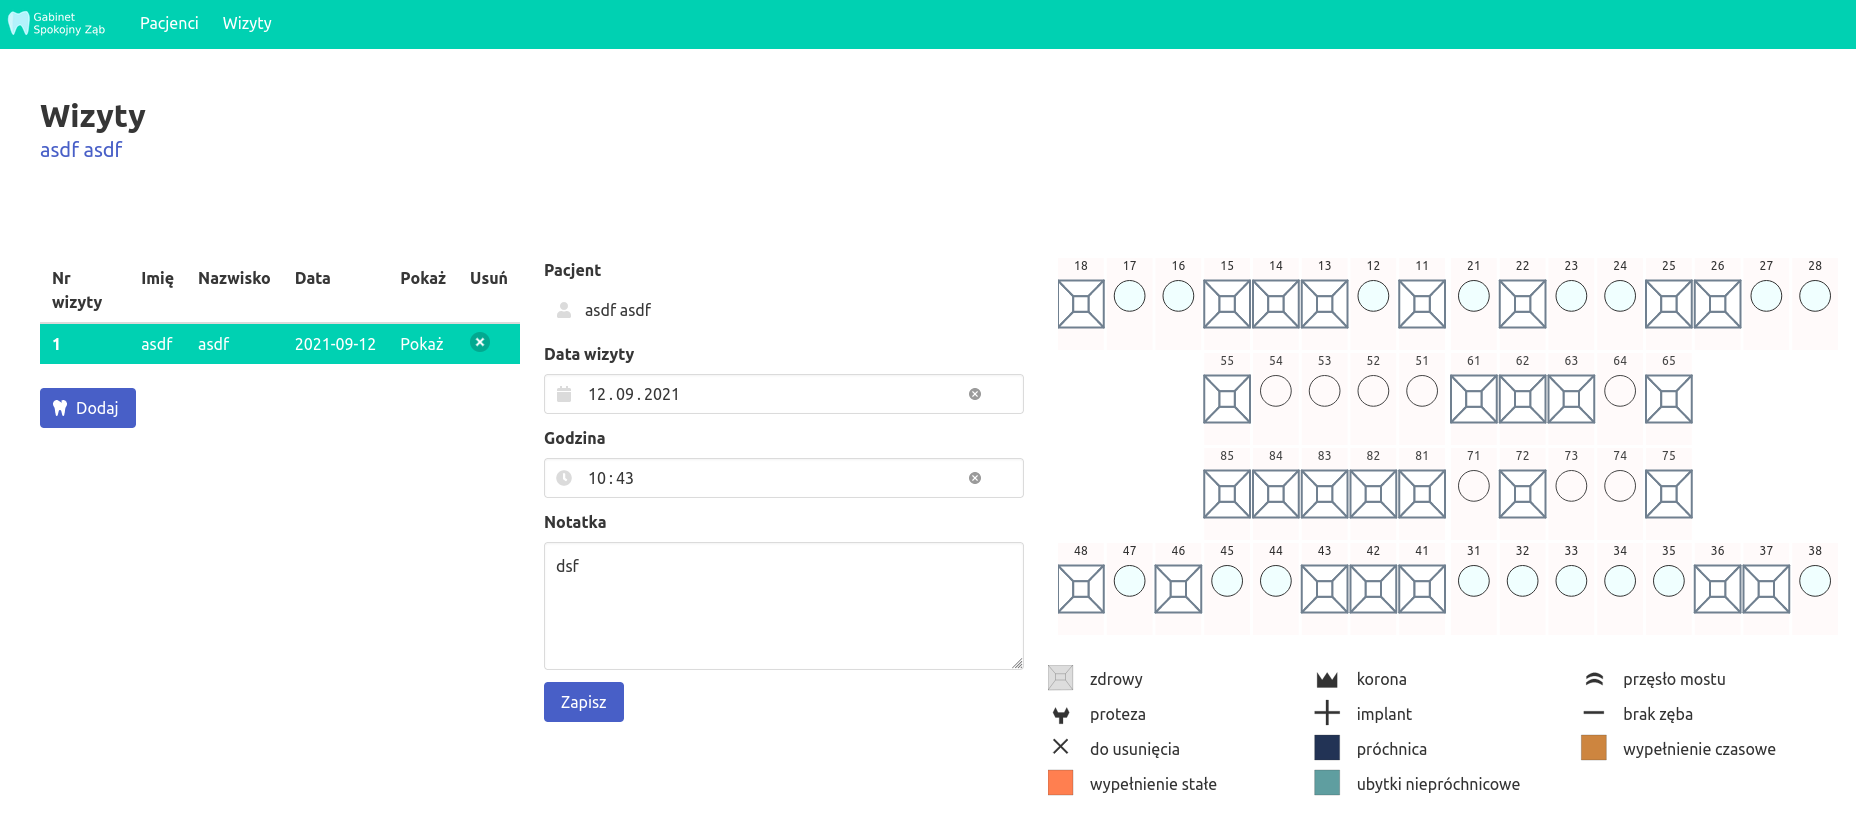The width and height of the screenshot is (1856, 823).
Task: Save the visit with Zapisz
Action: [x=583, y=702]
